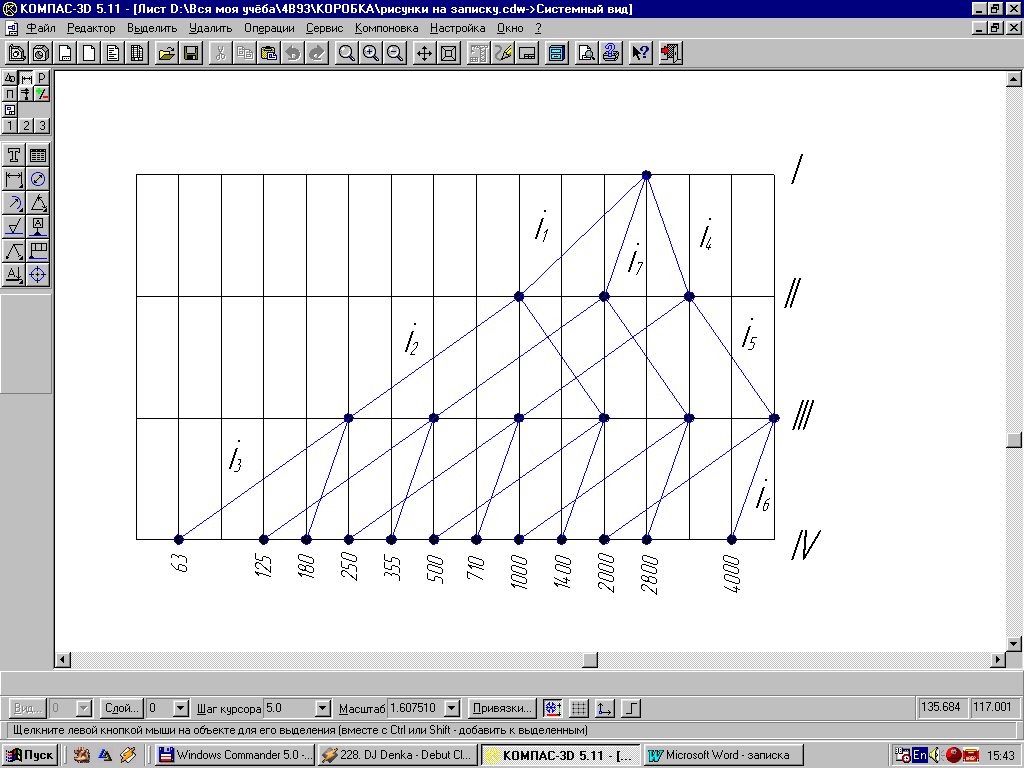This screenshot has width=1024, height=768.
Task: Select the section cut arrow tool
Action: (x=14, y=274)
